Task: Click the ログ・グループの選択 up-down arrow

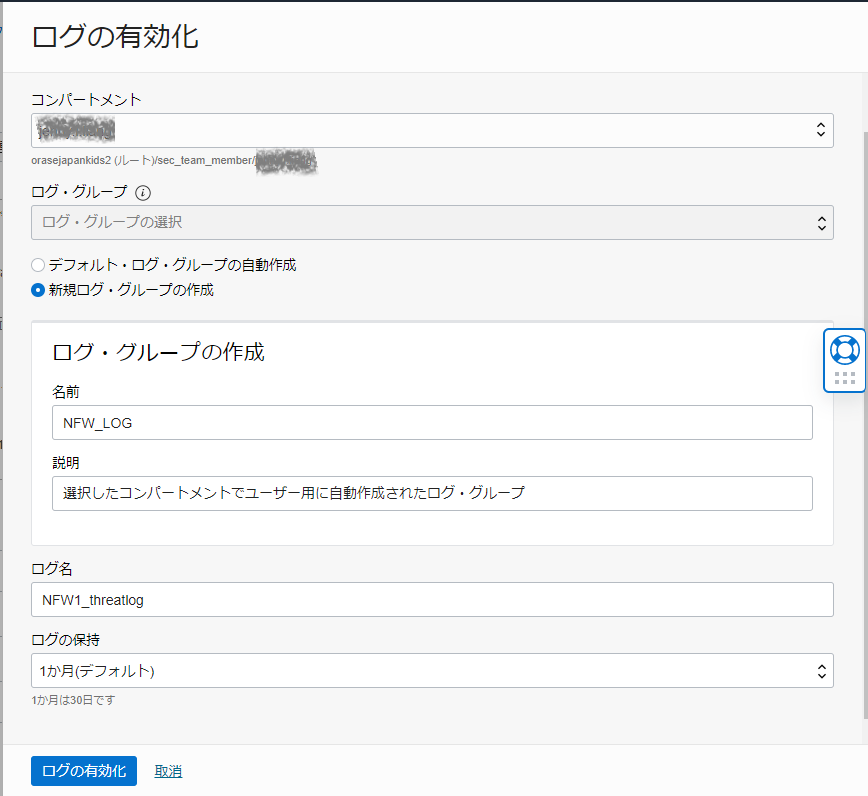Action: 820,222
